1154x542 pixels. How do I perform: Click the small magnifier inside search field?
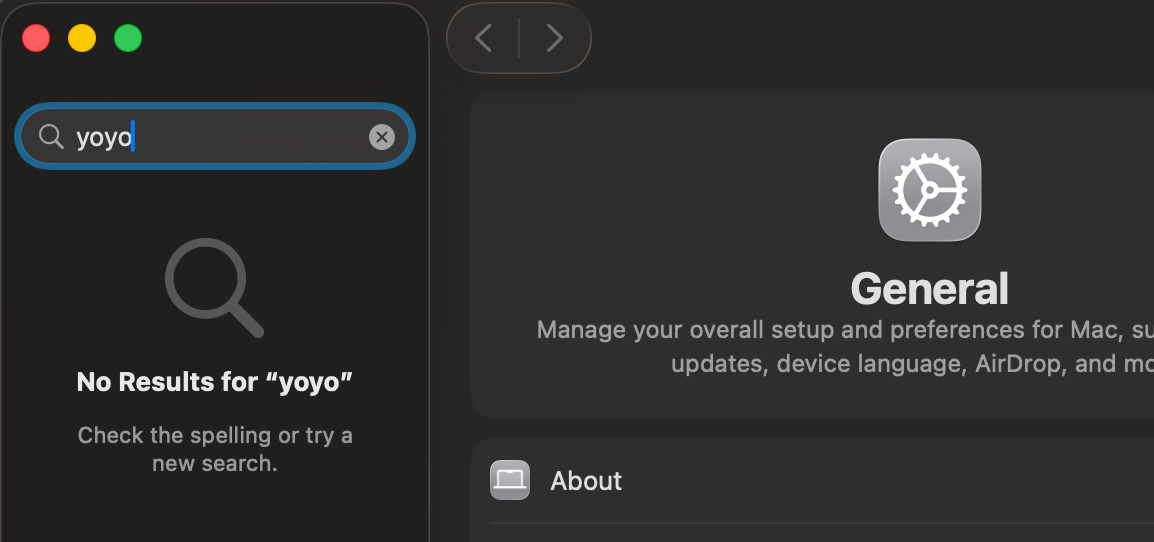pyautogui.click(x=51, y=136)
